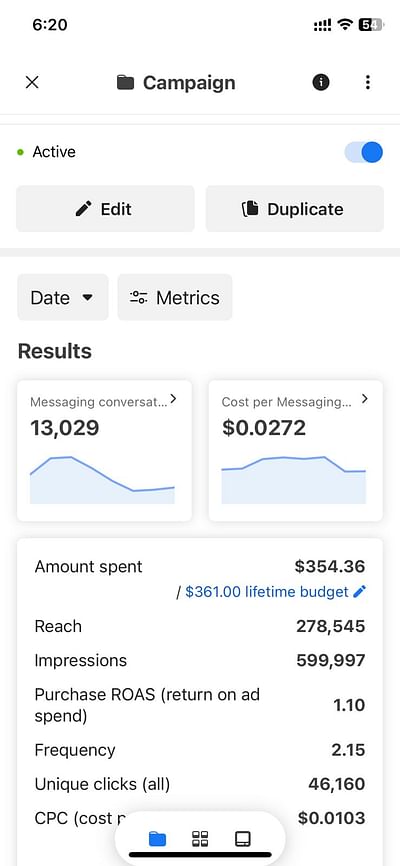
Task: Switch to the tablet-shaped tab in bottom navigation
Action: (x=243, y=839)
